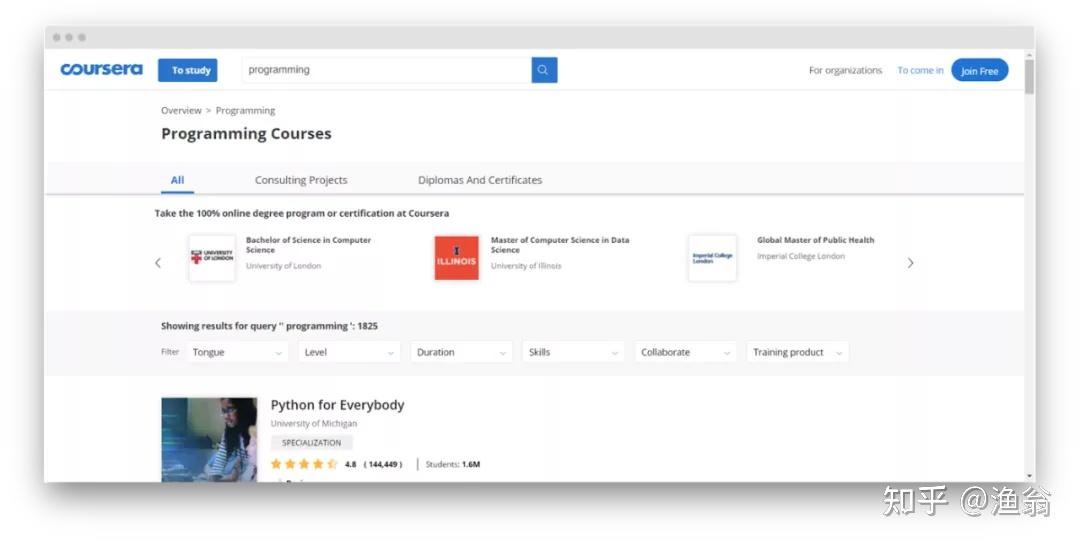Click Students: 1.6M text
Screen dimensions: 1080x546
[453, 464]
